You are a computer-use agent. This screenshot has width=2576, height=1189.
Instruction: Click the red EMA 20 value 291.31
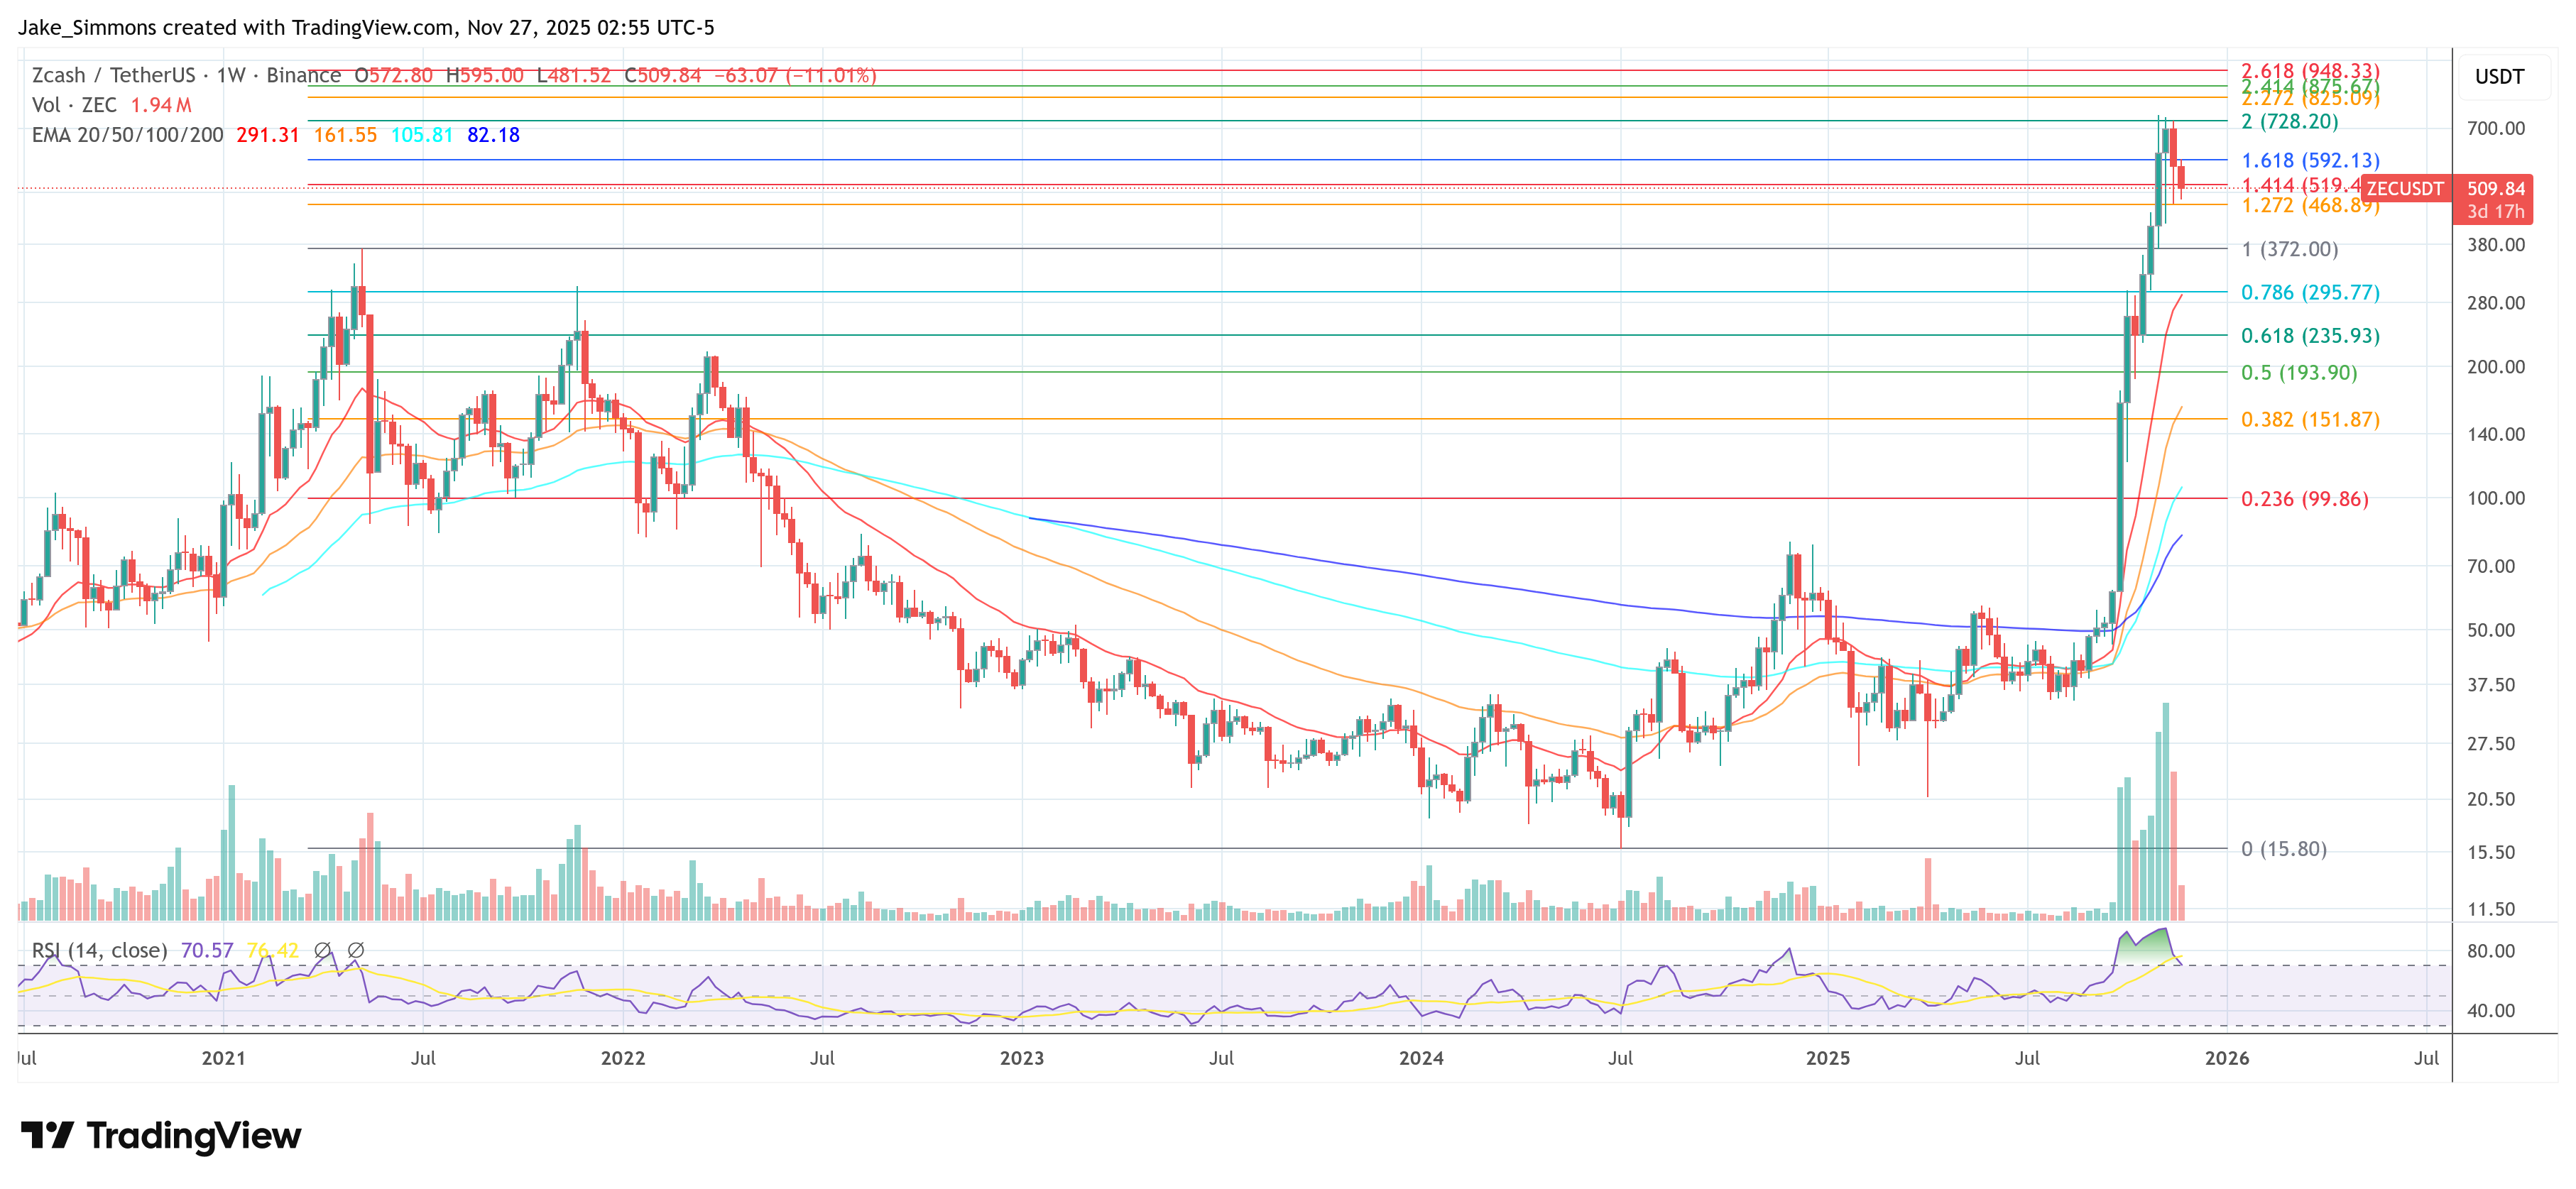click(267, 135)
